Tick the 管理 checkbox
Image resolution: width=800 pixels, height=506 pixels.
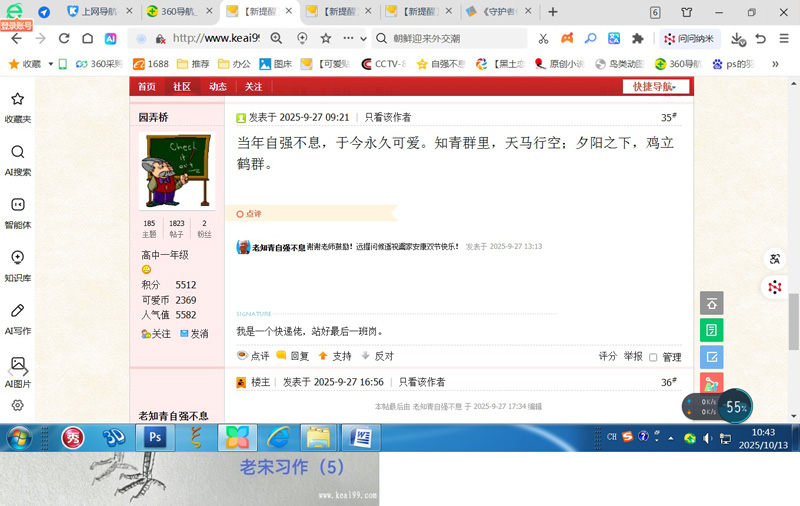(x=653, y=357)
